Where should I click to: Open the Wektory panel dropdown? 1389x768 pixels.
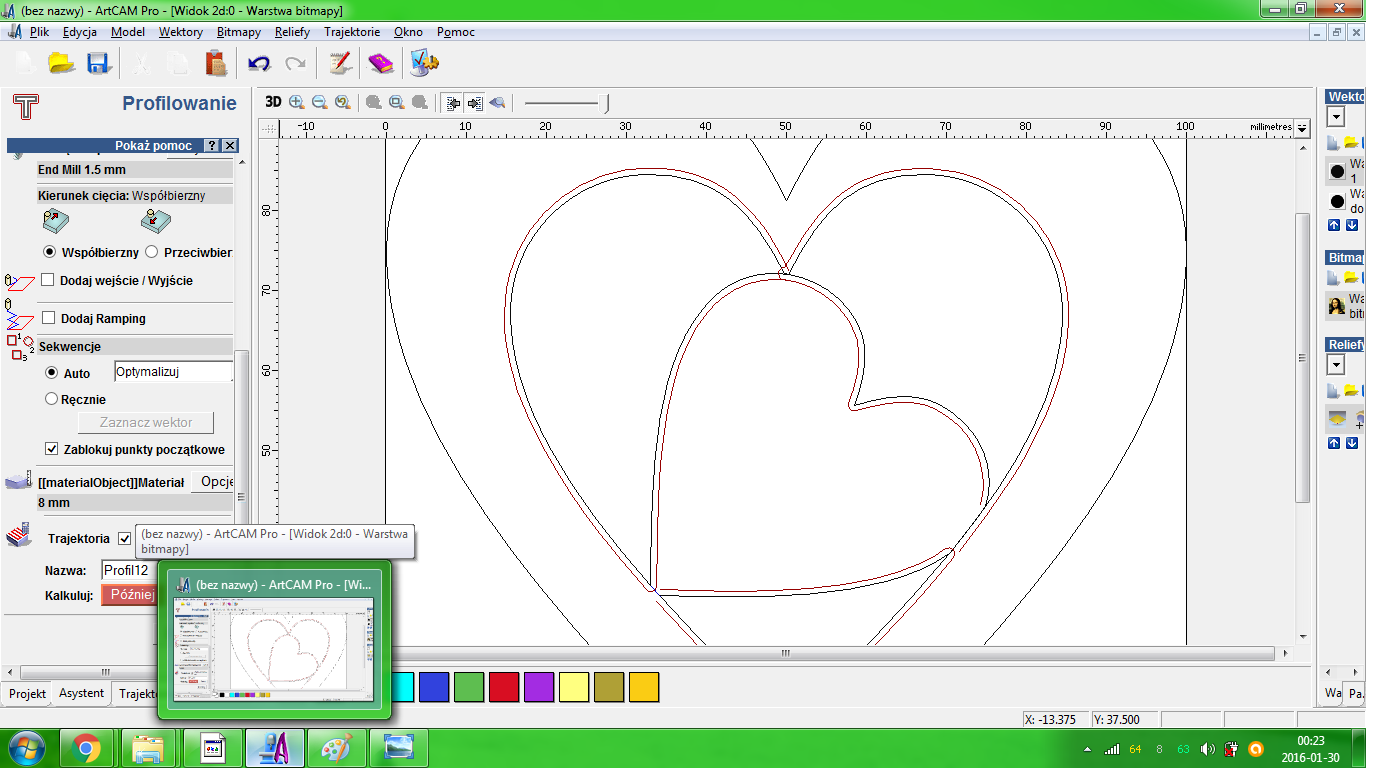coord(1335,117)
